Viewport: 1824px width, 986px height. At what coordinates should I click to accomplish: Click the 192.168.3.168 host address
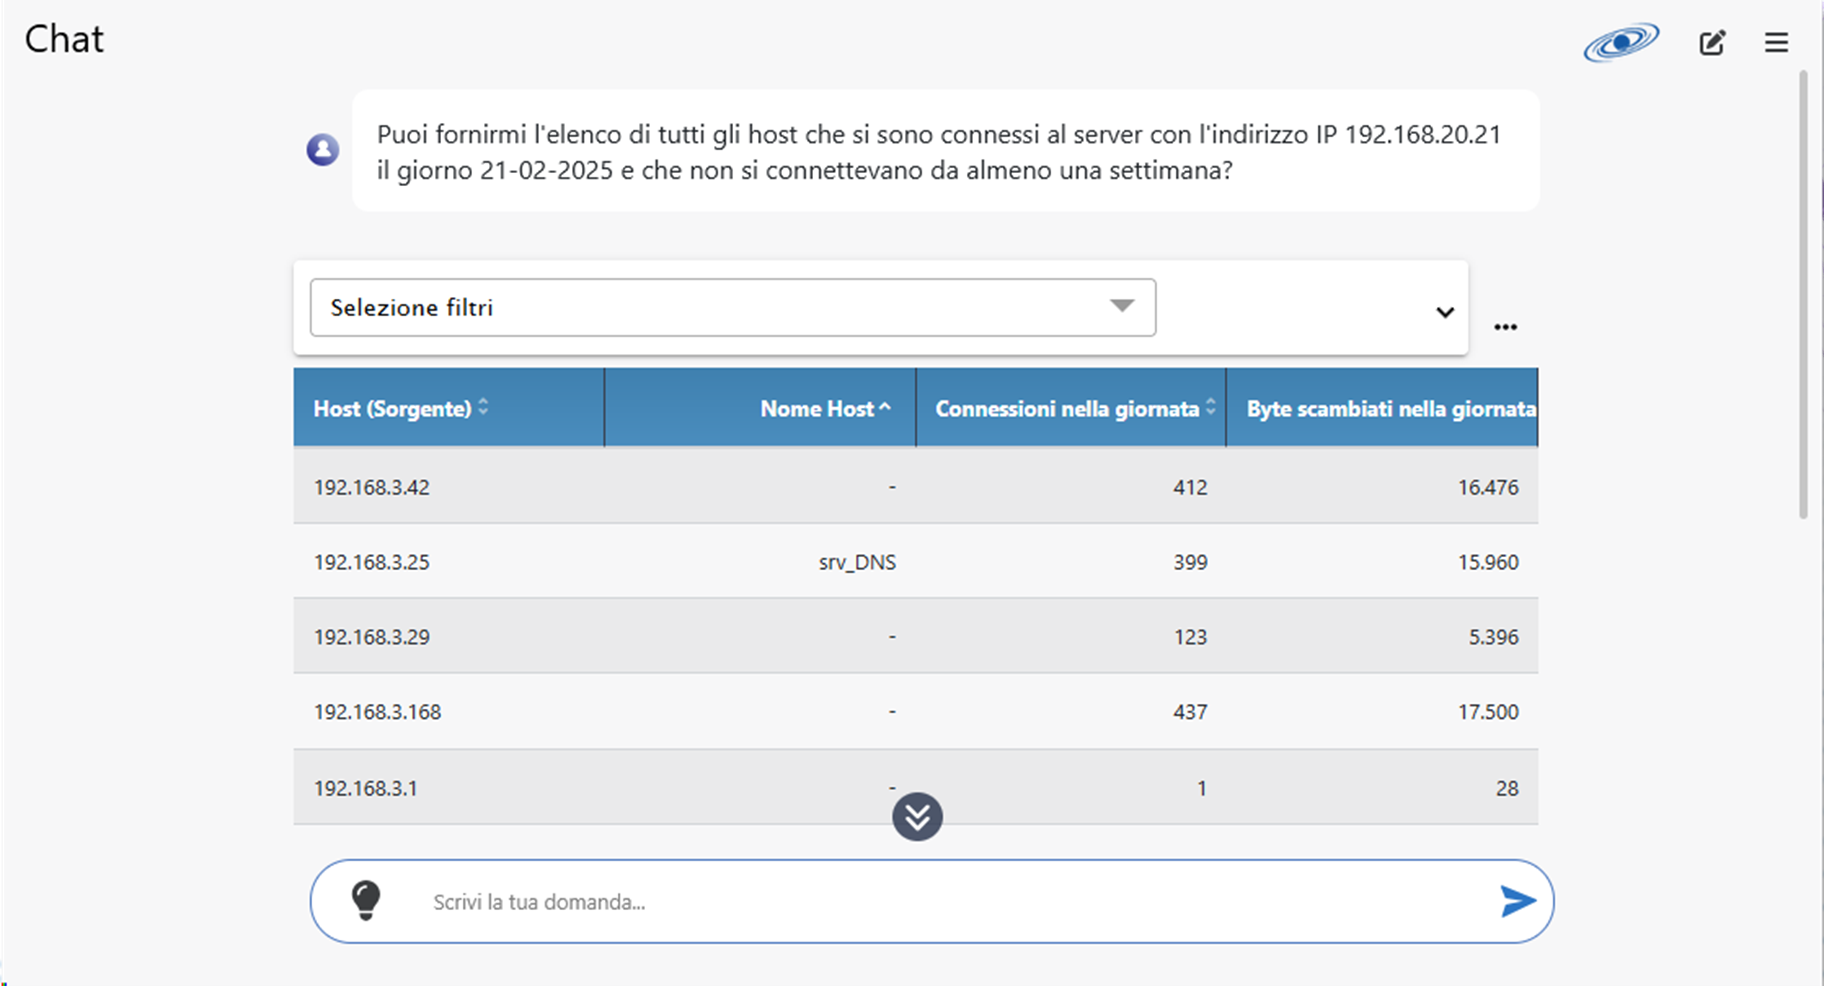tap(377, 712)
